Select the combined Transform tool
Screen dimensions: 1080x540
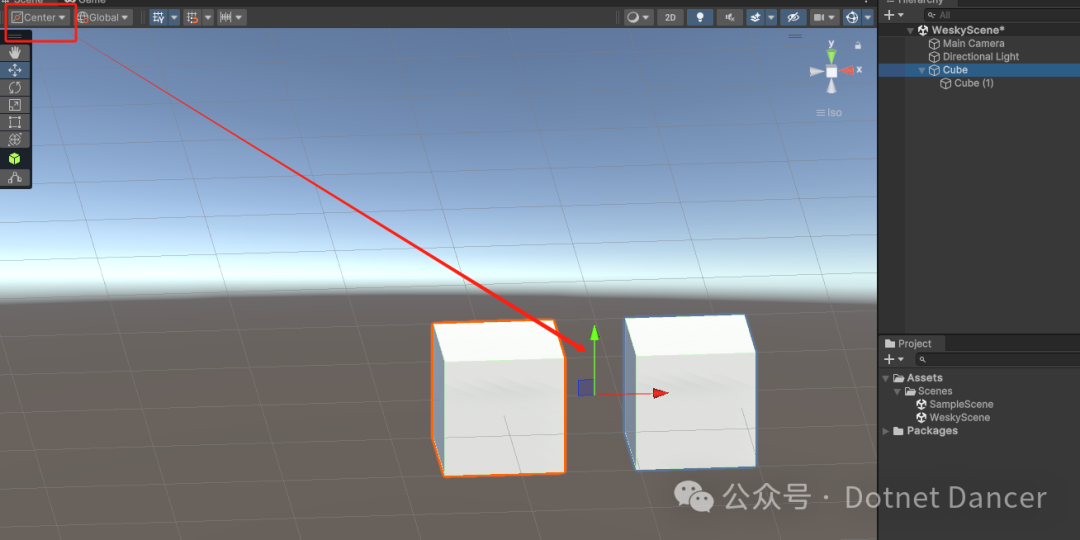pyautogui.click(x=14, y=140)
